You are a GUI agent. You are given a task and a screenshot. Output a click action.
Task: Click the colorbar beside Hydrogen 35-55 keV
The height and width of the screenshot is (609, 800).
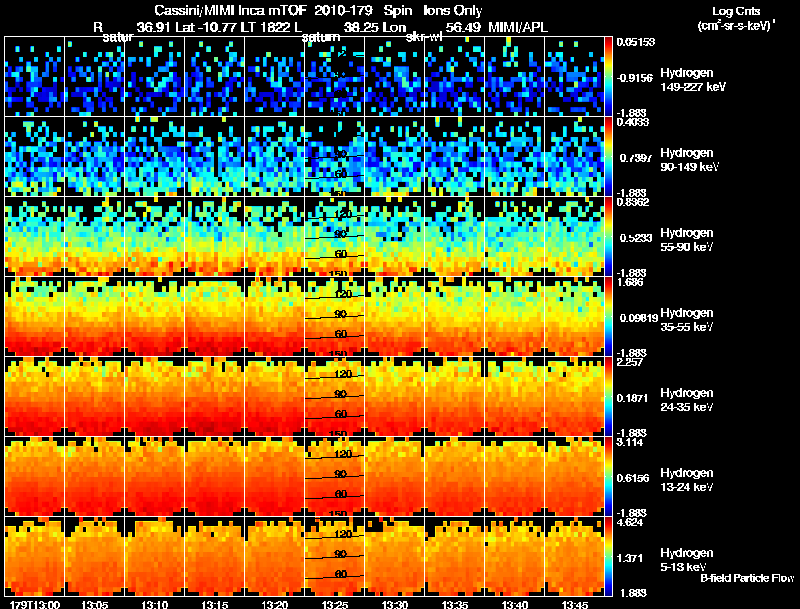tap(608, 317)
